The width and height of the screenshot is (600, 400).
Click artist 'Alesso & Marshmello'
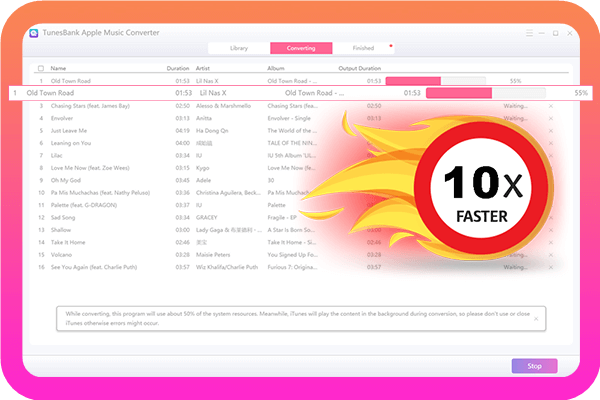(x=223, y=106)
